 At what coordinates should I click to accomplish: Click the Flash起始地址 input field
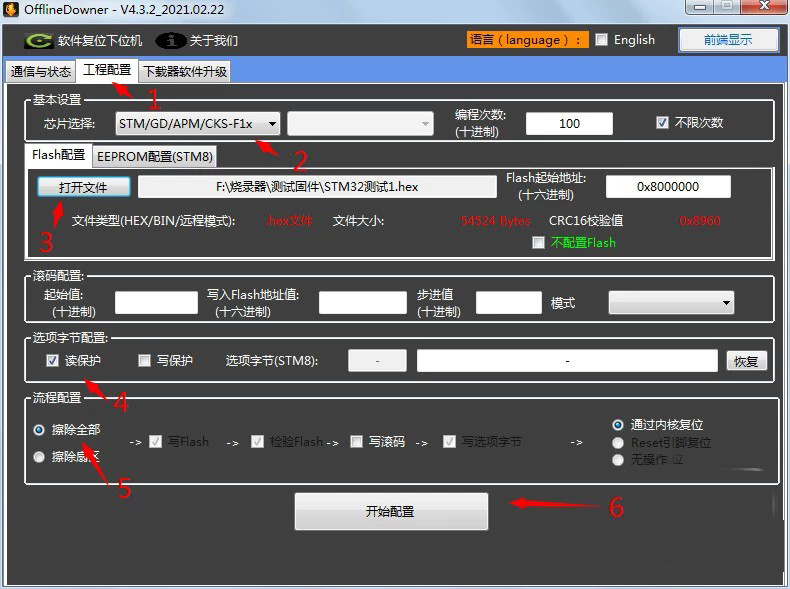tap(668, 187)
